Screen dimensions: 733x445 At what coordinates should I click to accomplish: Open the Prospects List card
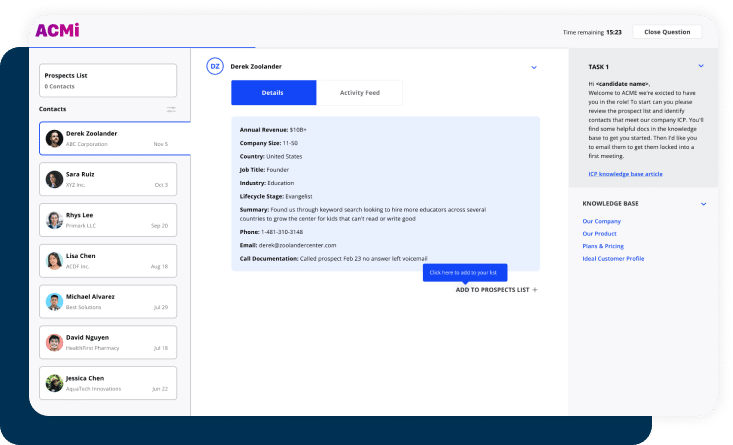pos(108,80)
